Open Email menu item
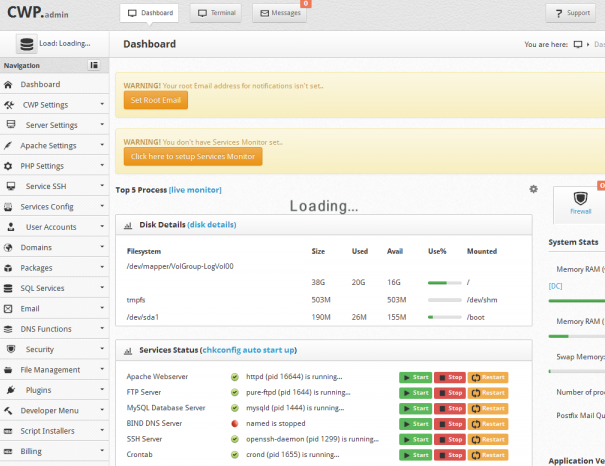 click(54, 309)
